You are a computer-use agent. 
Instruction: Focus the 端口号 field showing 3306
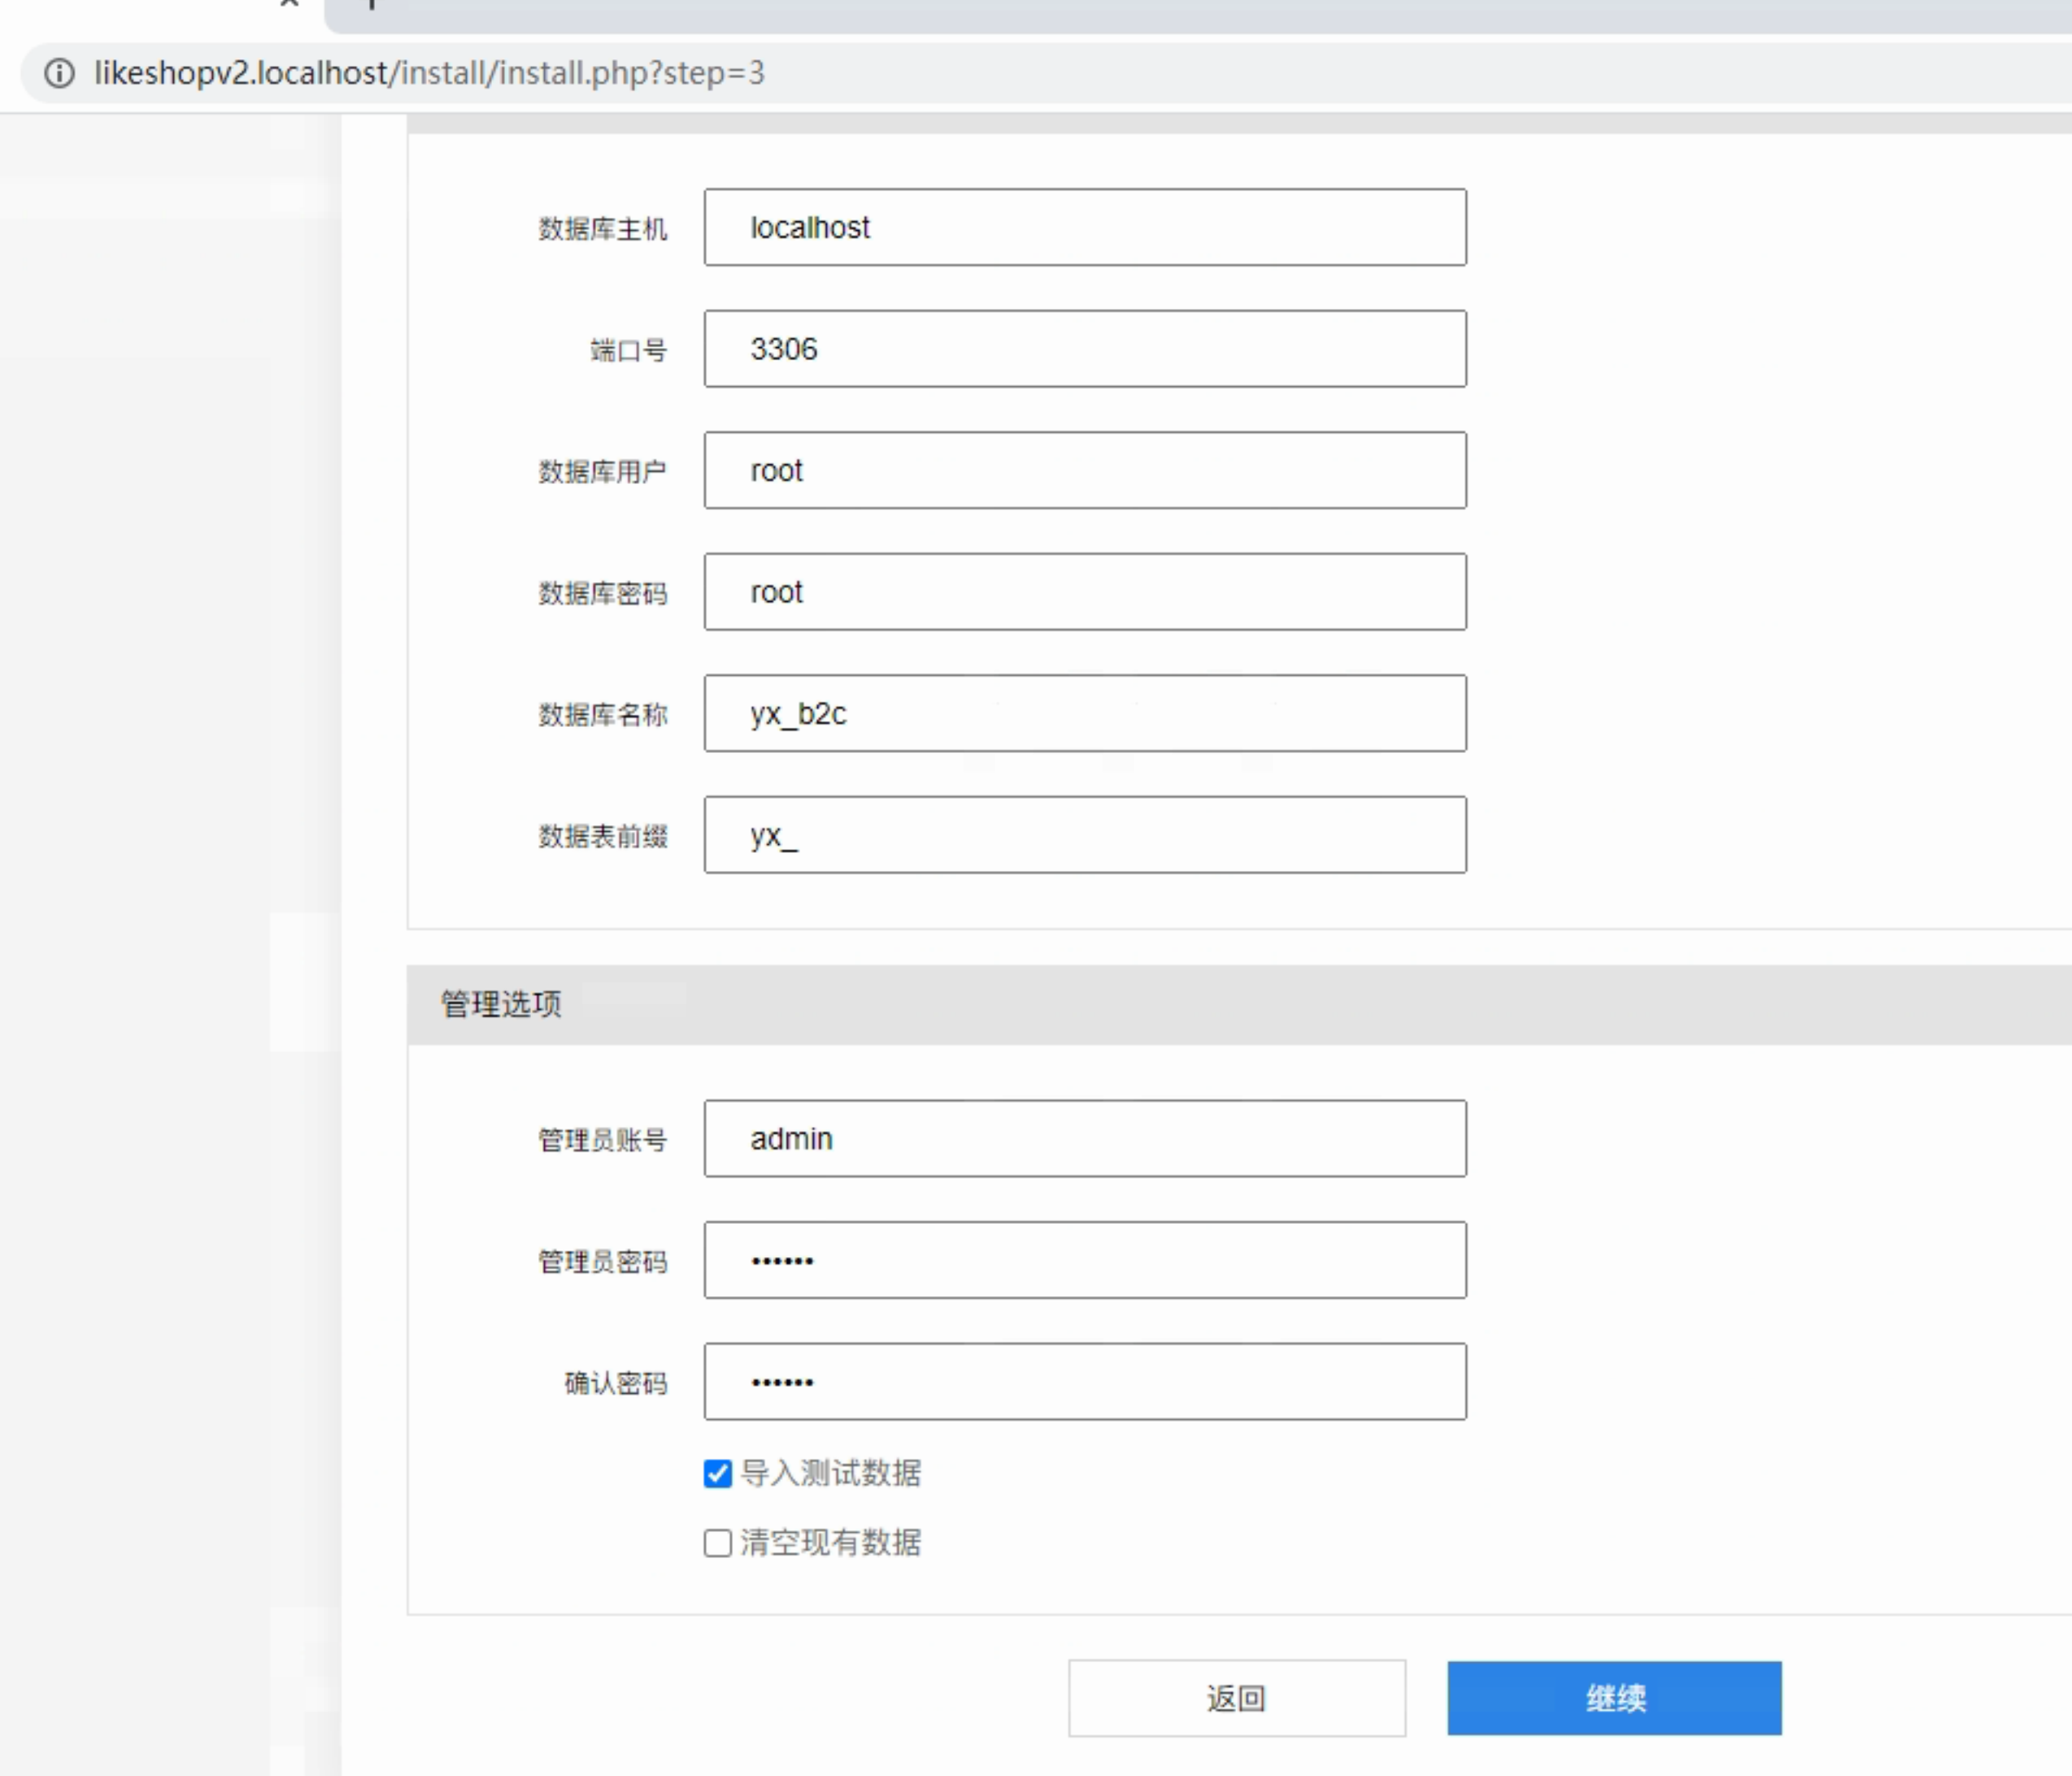[x=1085, y=349]
